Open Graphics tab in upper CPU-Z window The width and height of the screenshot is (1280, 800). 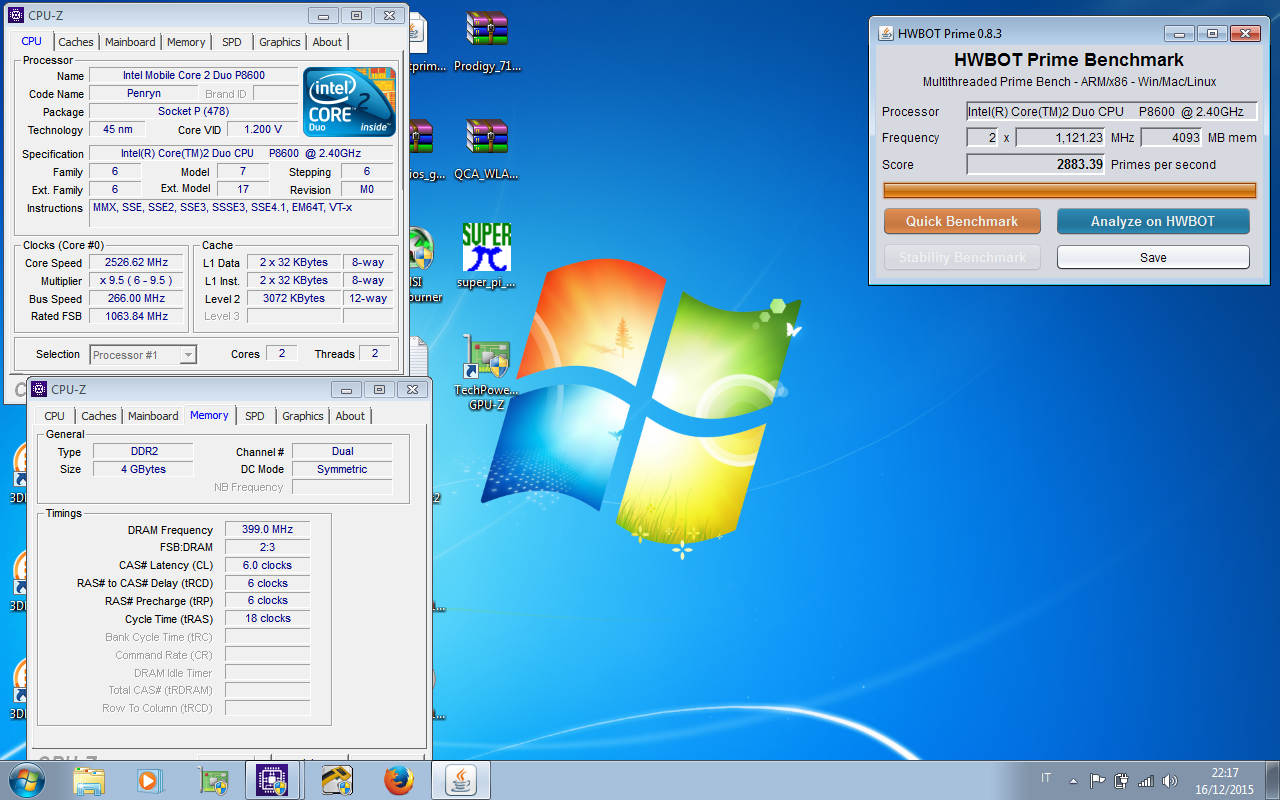(x=279, y=42)
